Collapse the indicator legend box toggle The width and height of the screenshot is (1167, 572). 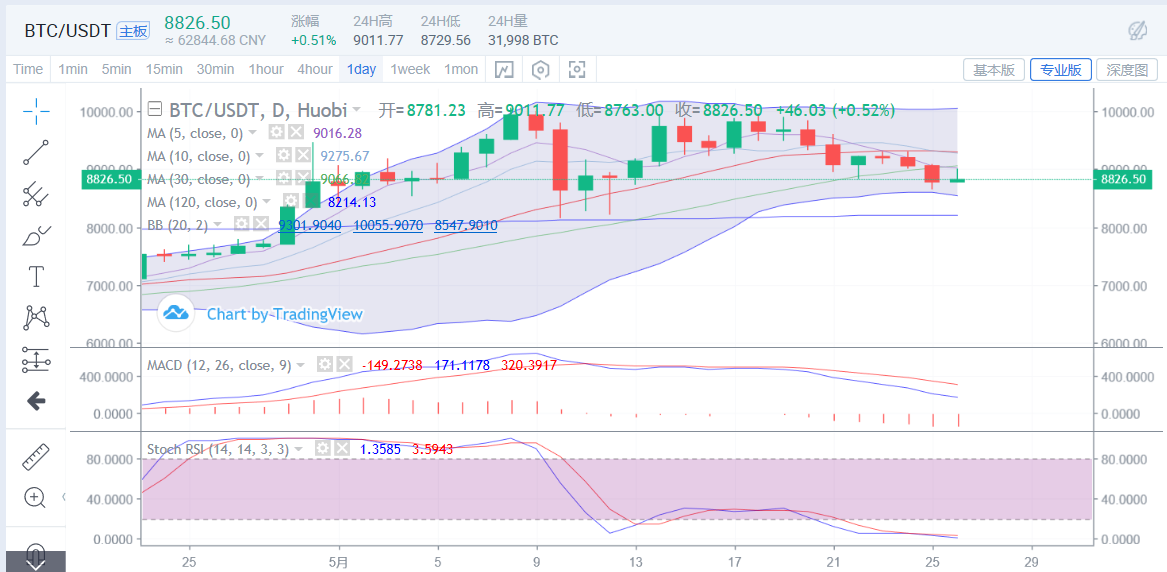click(x=156, y=110)
